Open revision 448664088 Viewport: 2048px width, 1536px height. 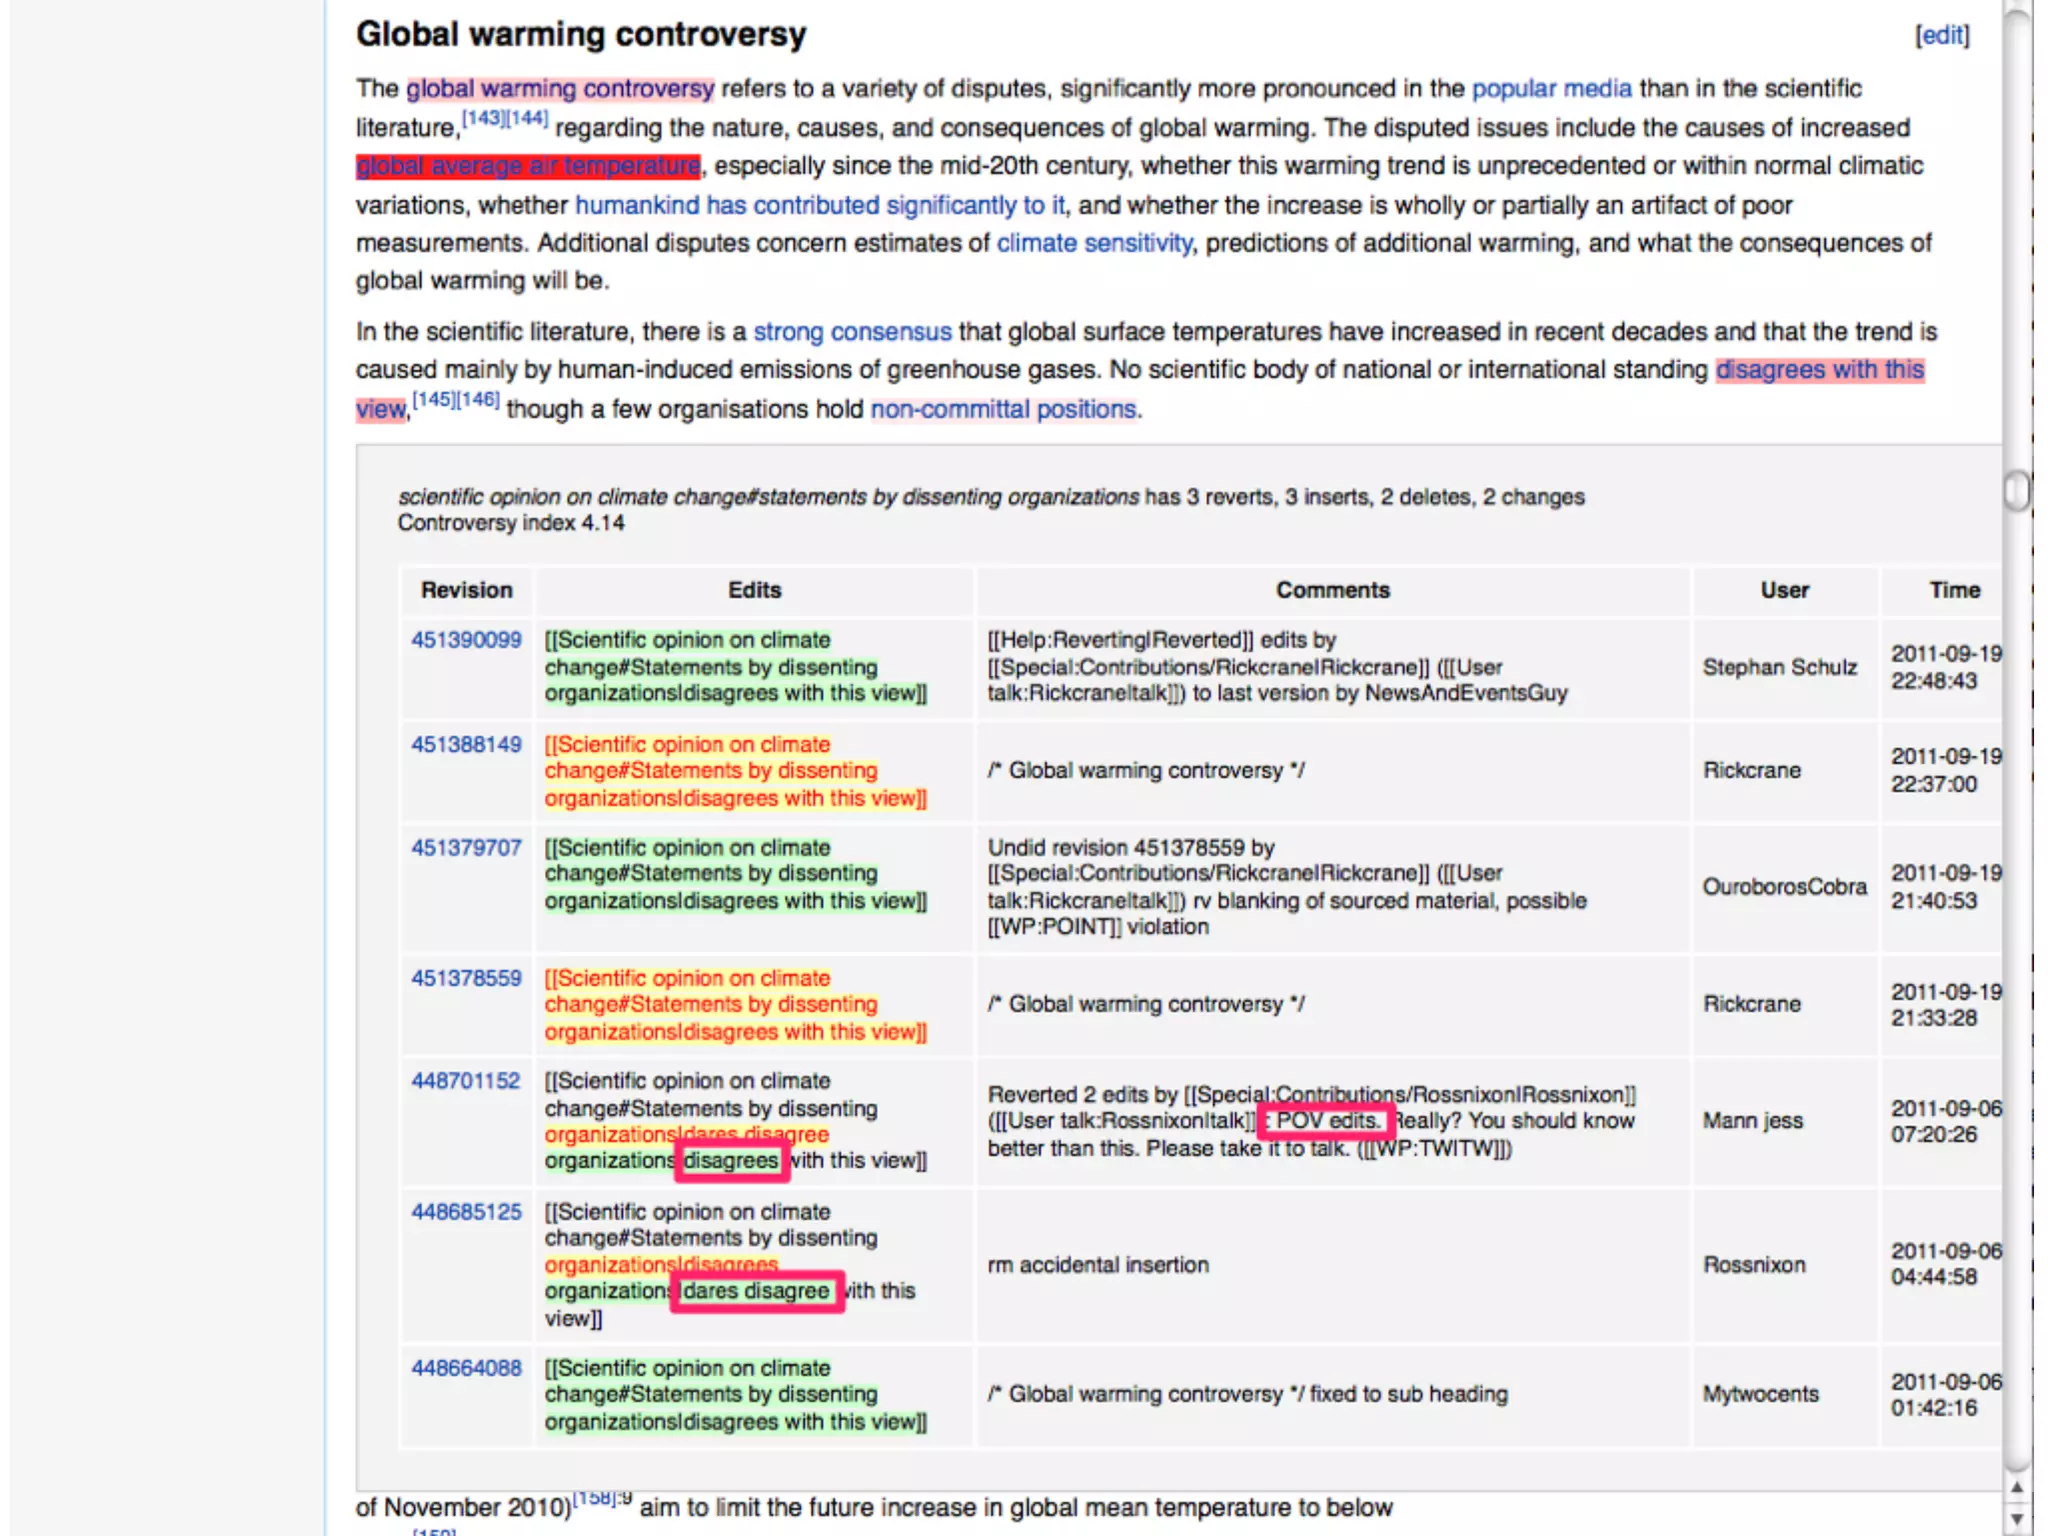click(x=466, y=1368)
